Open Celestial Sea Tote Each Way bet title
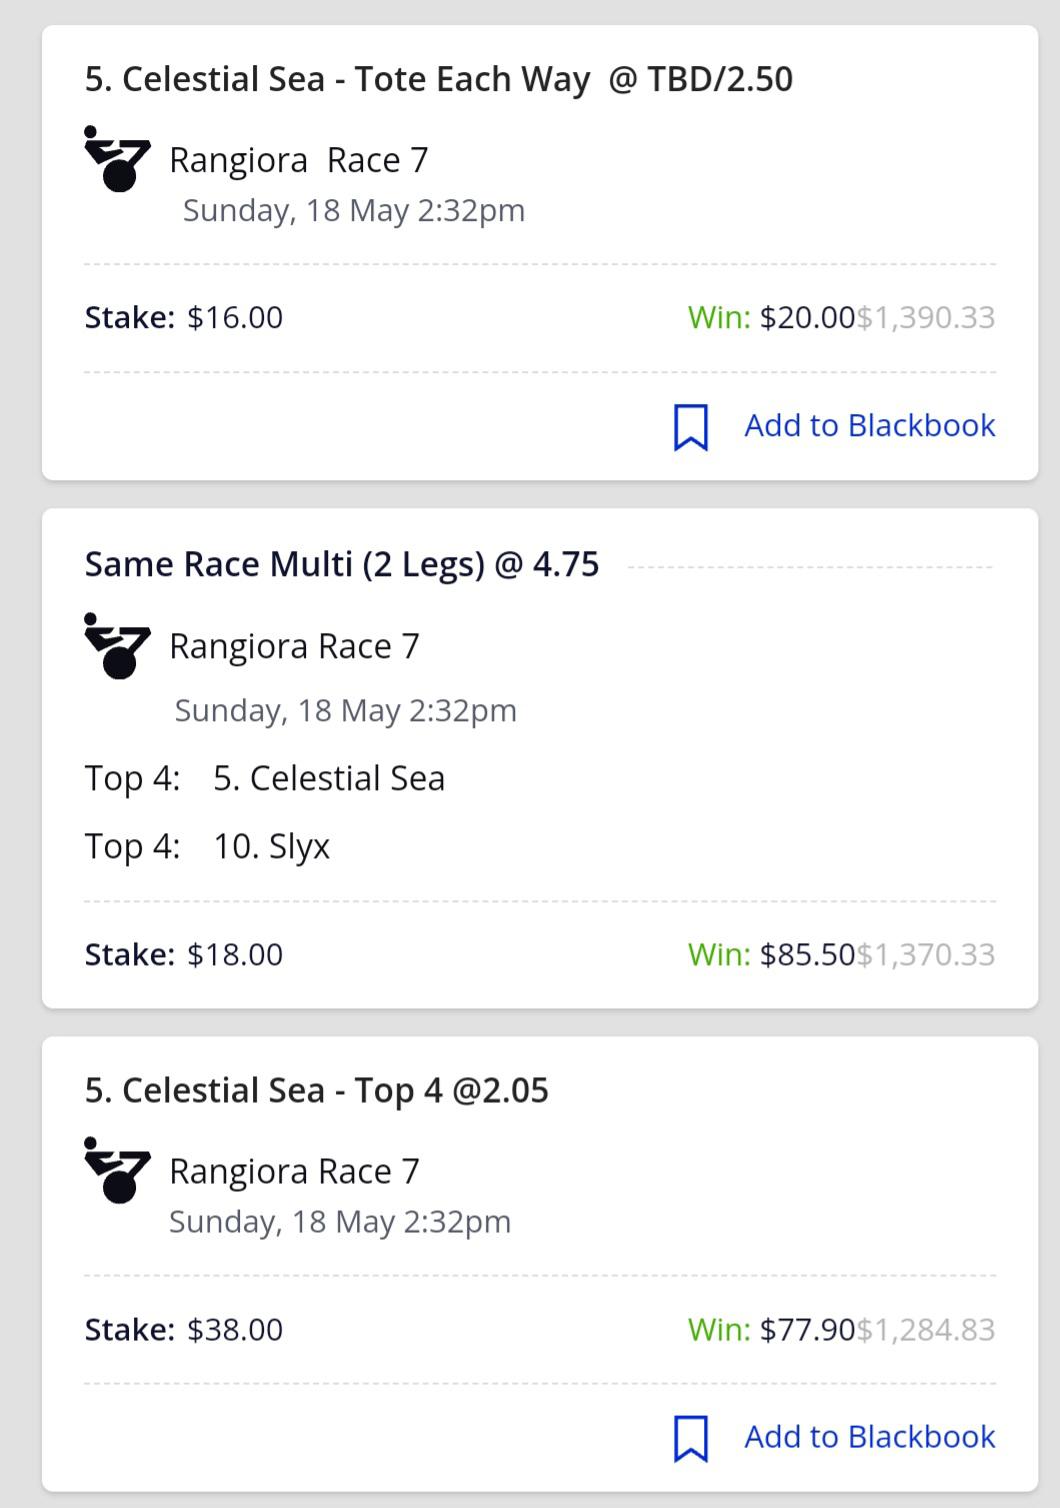1060x1508 pixels. point(439,79)
